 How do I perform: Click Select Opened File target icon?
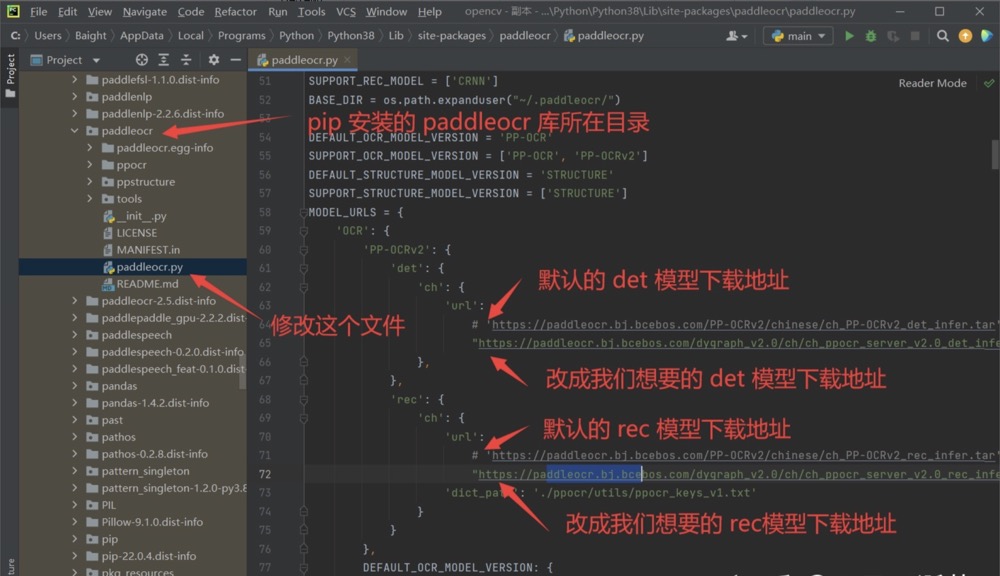click(142, 60)
